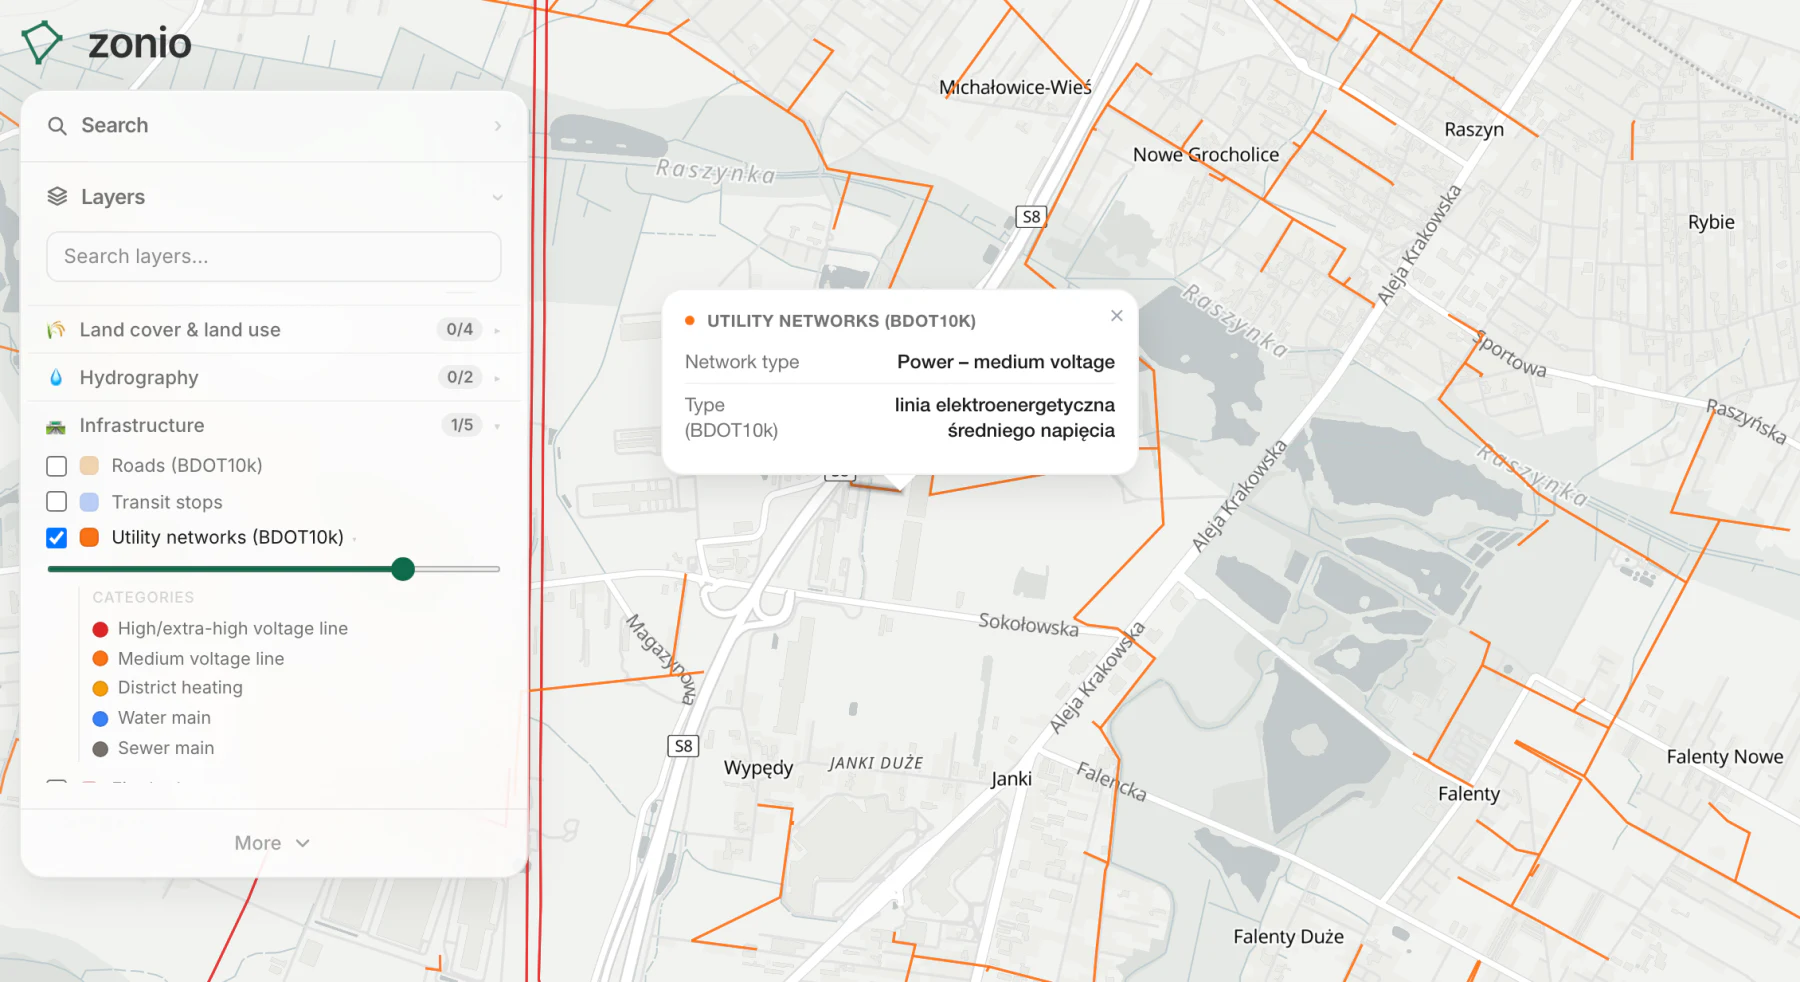Click the orange Medium voltage line dot
1800x982 pixels.
pyautogui.click(x=100, y=659)
